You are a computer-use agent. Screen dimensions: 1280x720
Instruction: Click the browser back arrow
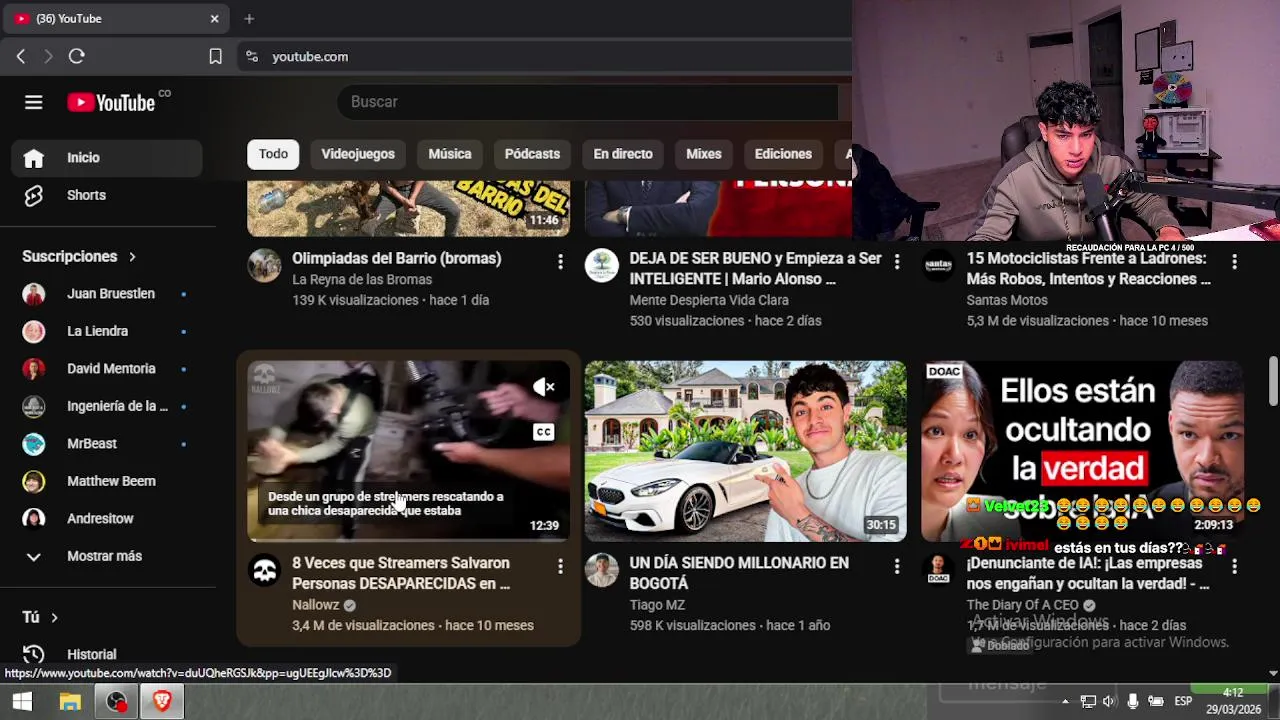tap(20, 57)
